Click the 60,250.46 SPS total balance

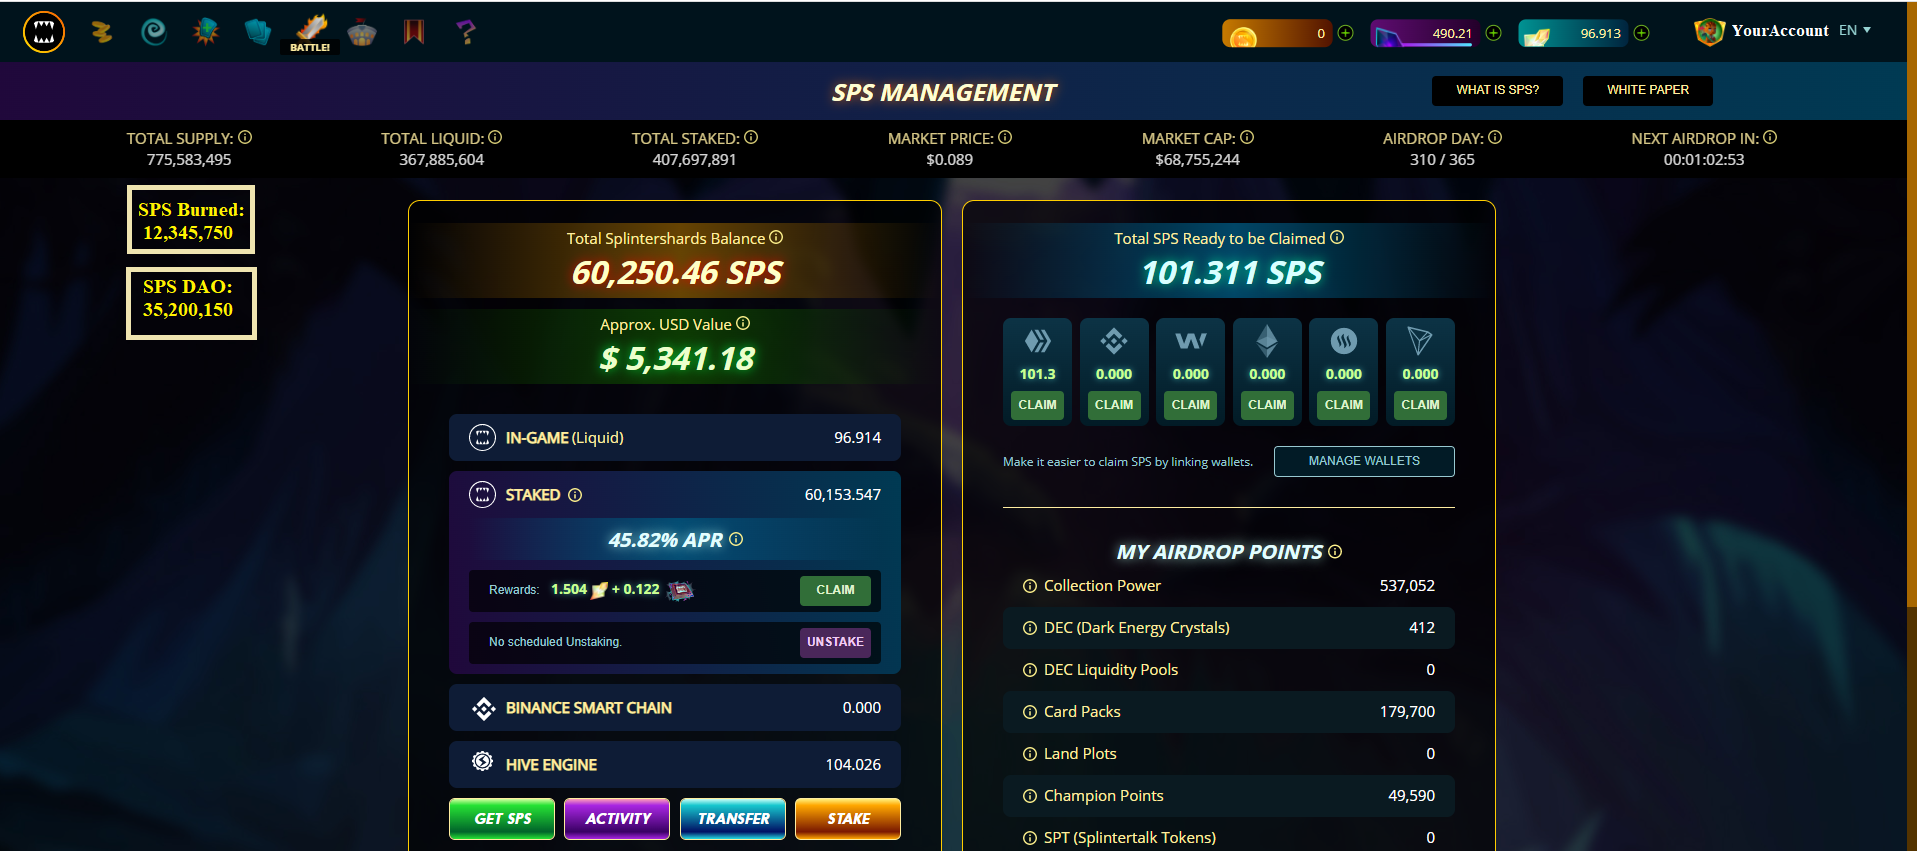[x=677, y=273]
